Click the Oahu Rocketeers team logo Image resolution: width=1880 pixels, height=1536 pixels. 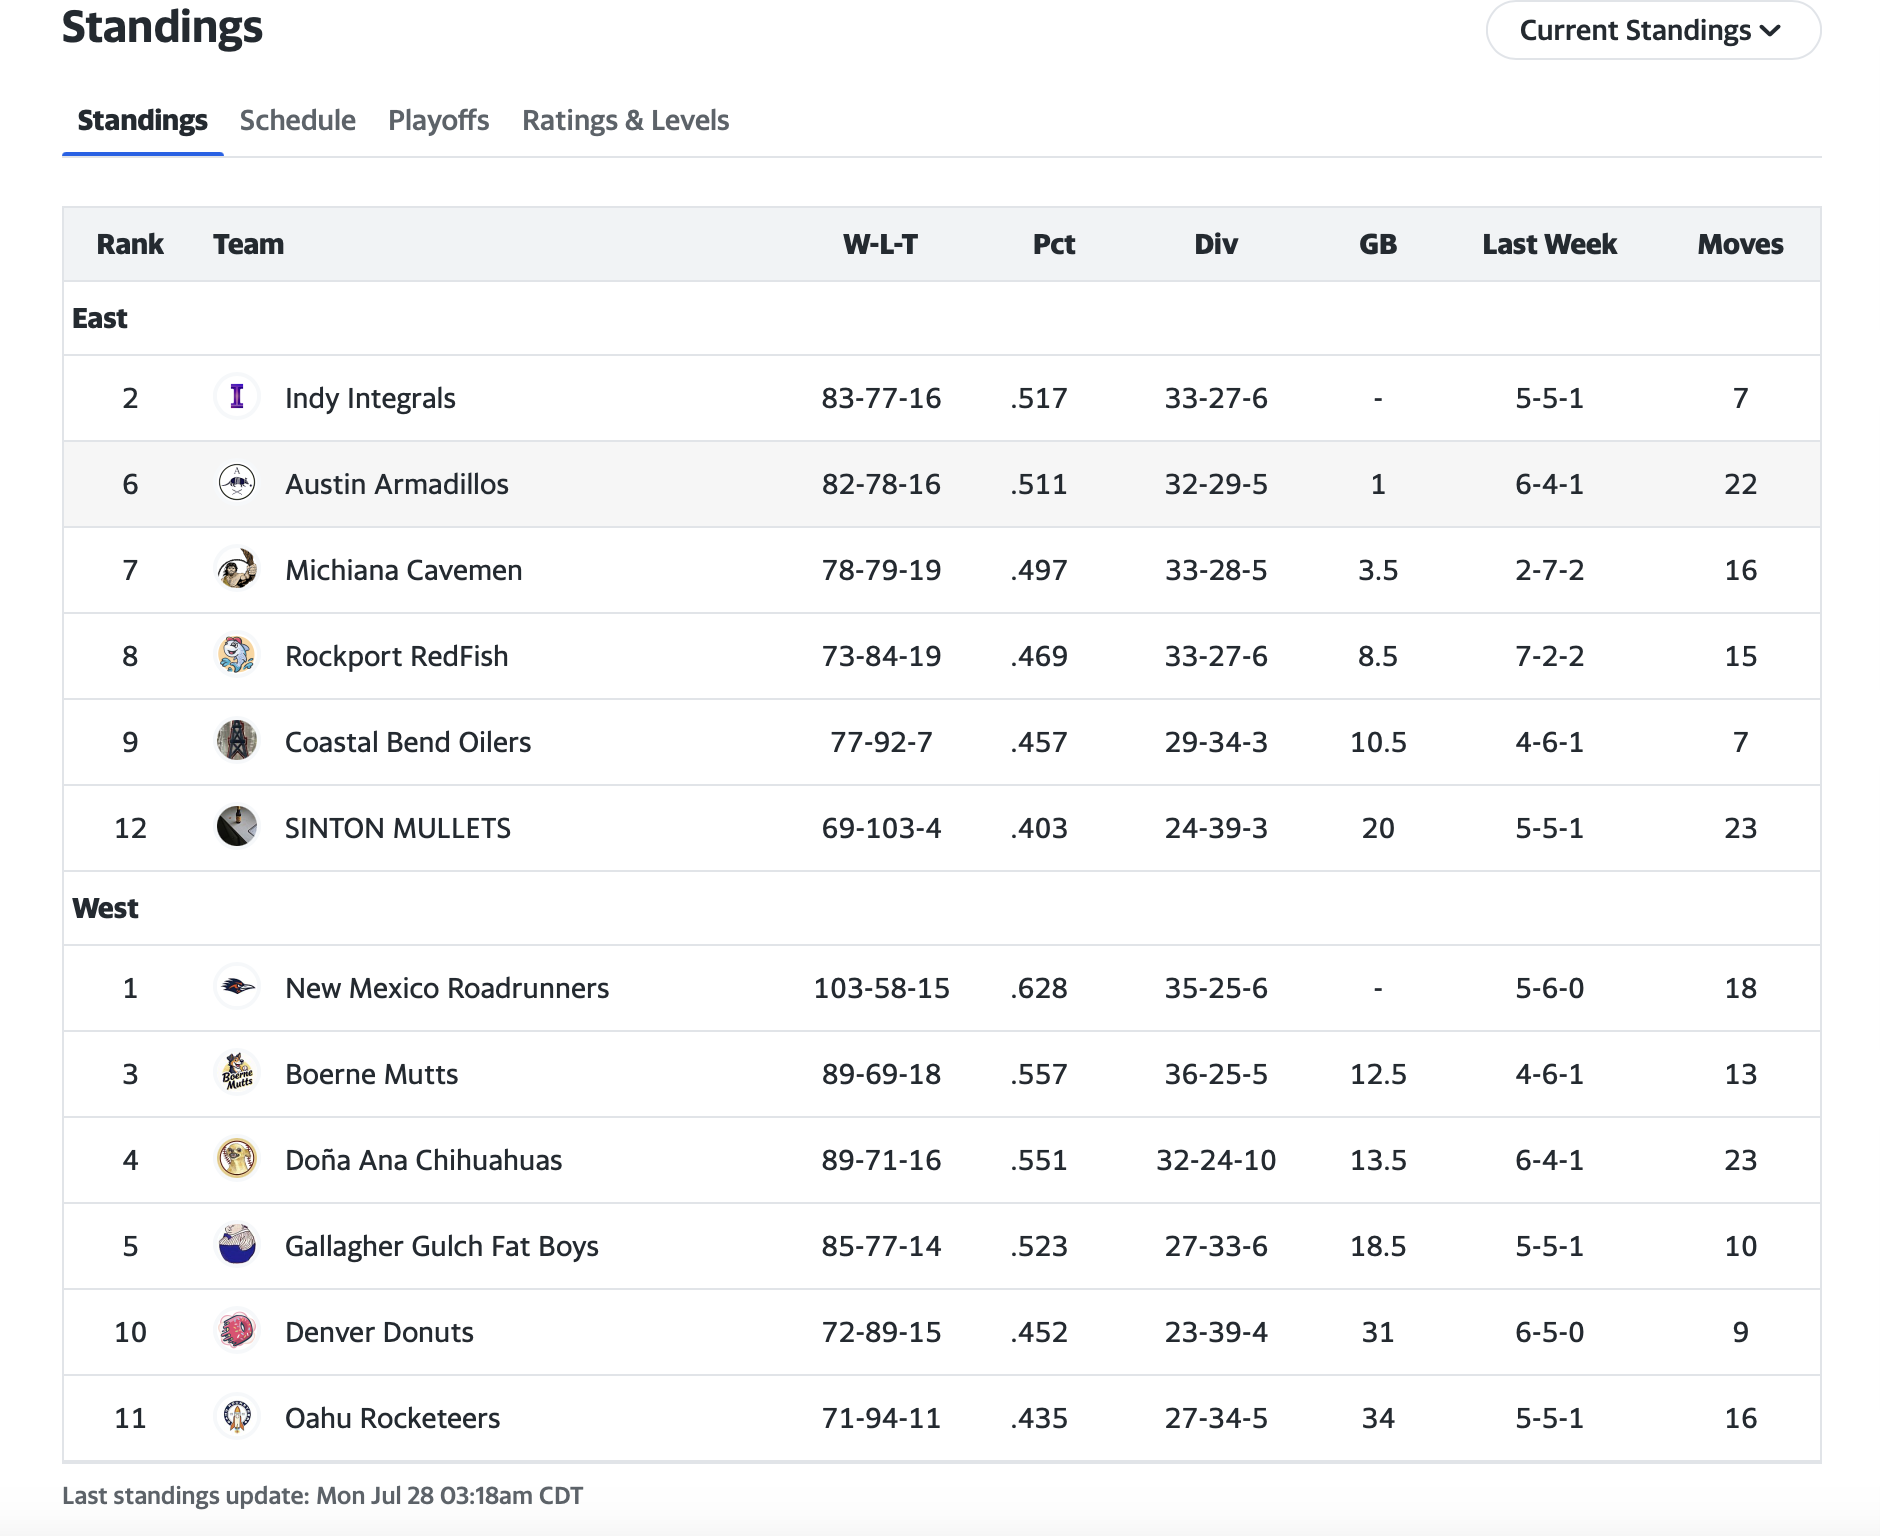point(237,1418)
